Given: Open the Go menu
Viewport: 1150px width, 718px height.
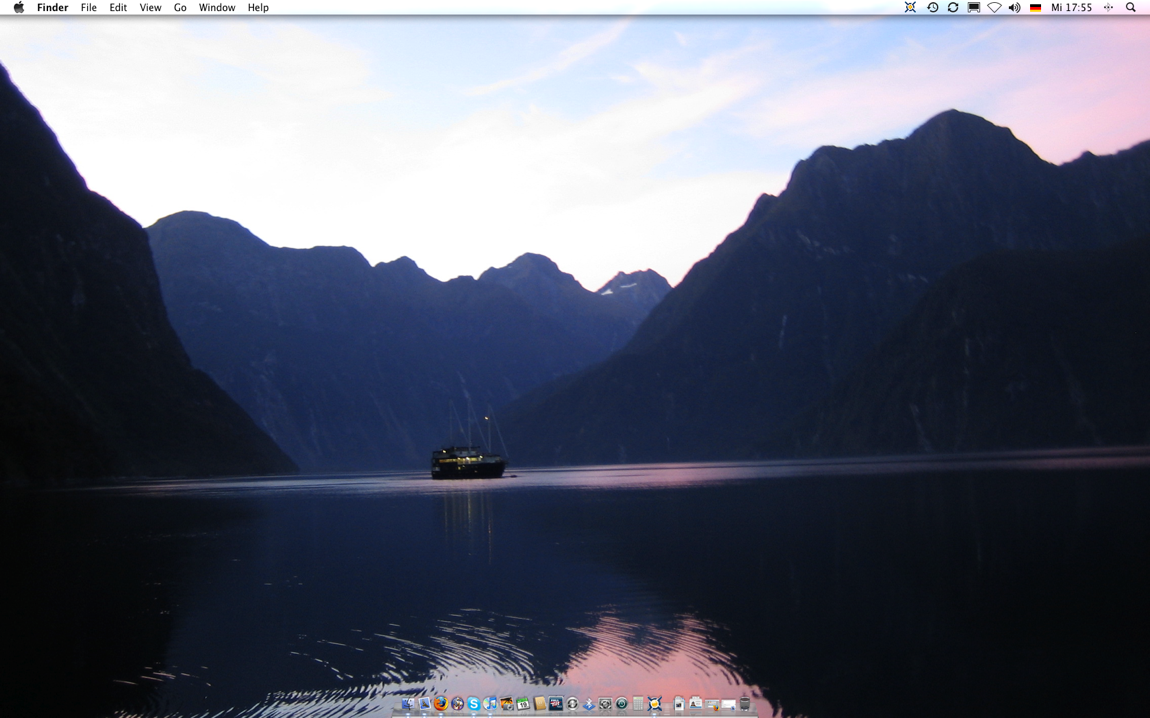Looking at the screenshot, I should pyautogui.click(x=180, y=8).
